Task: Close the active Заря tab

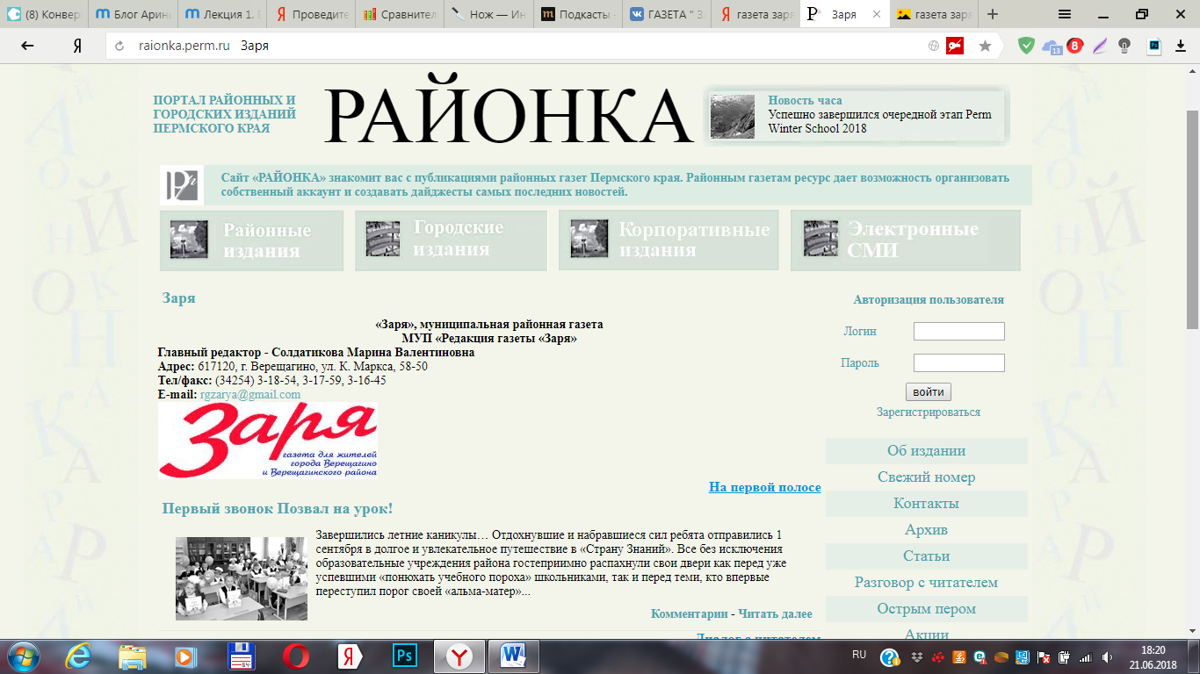Action: coord(876,15)
